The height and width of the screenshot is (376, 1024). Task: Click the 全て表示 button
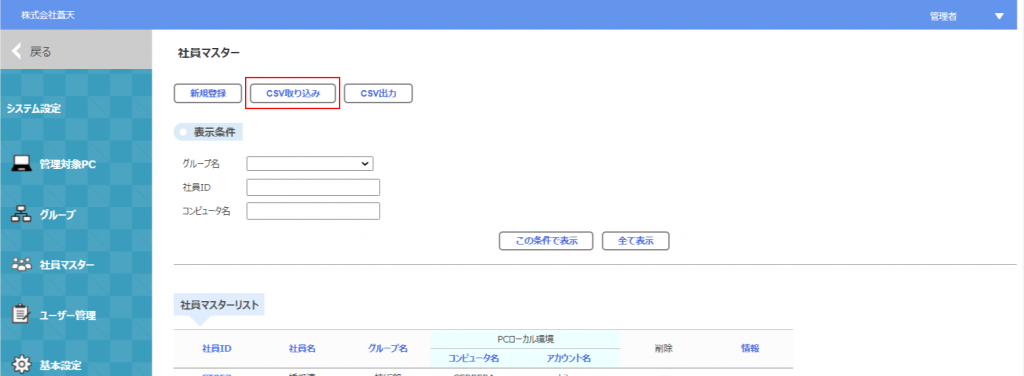(635, 240)
